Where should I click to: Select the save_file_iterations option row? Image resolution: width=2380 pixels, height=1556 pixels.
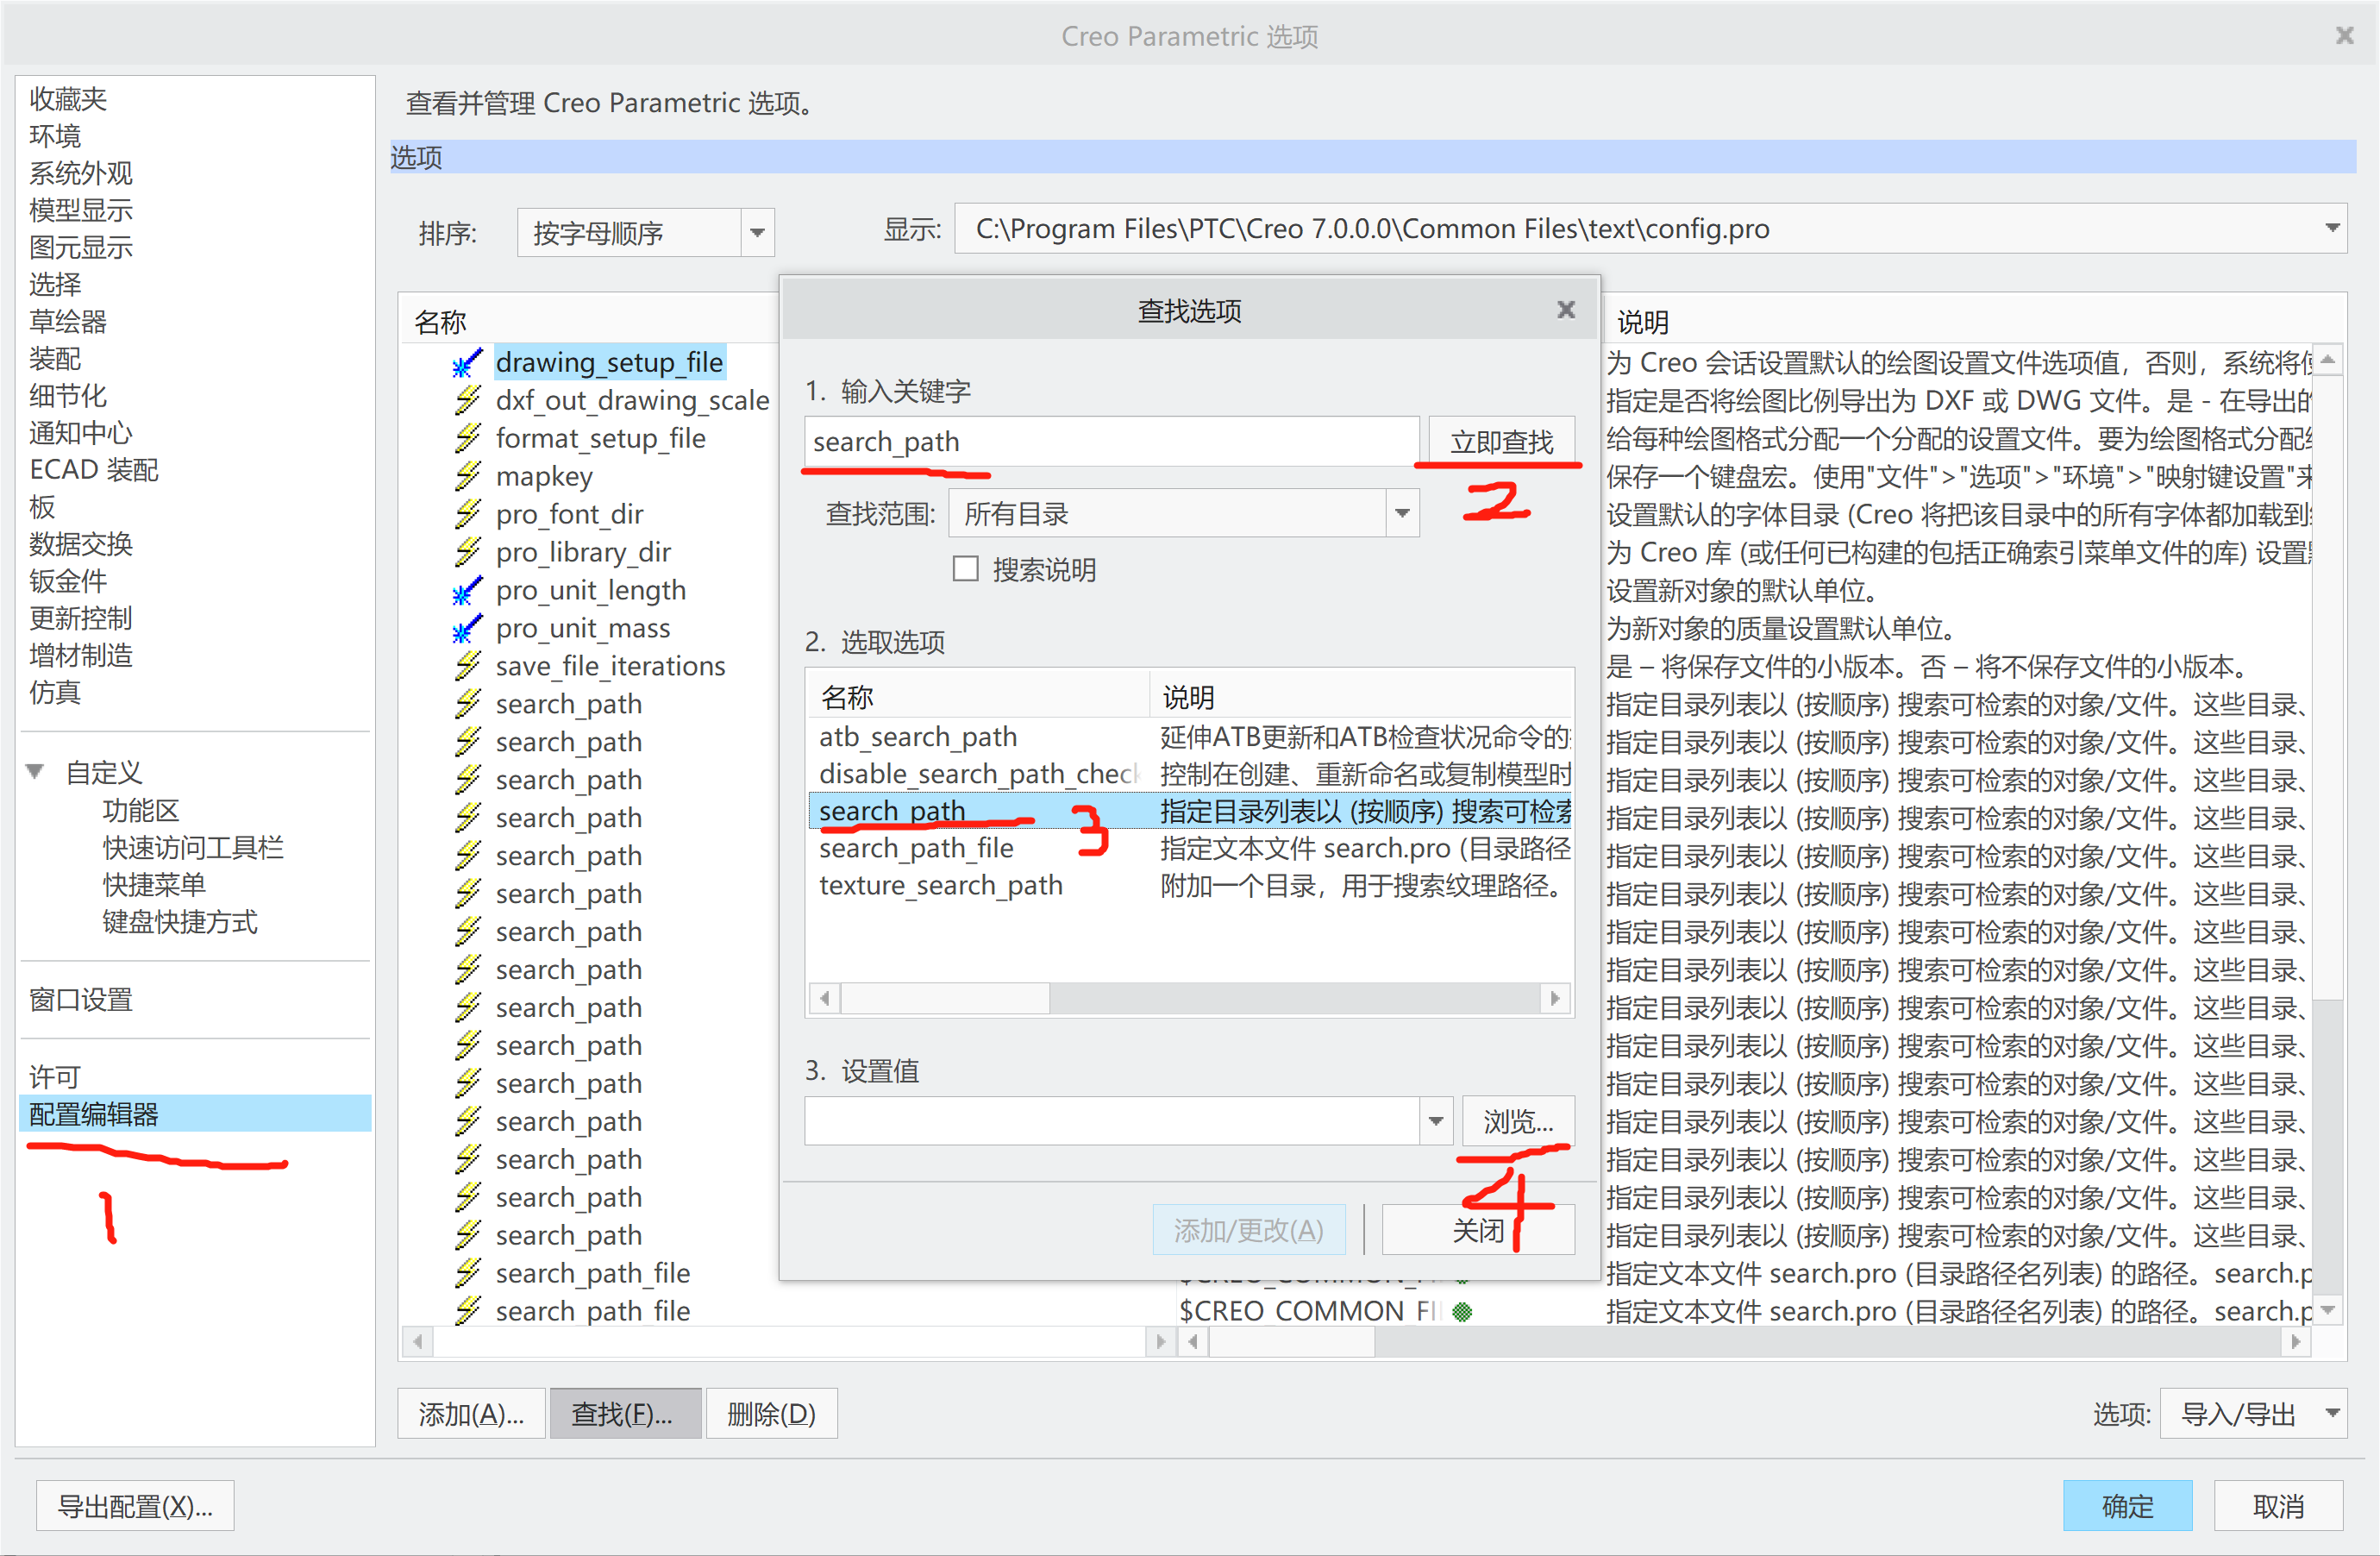coord(610,667)
